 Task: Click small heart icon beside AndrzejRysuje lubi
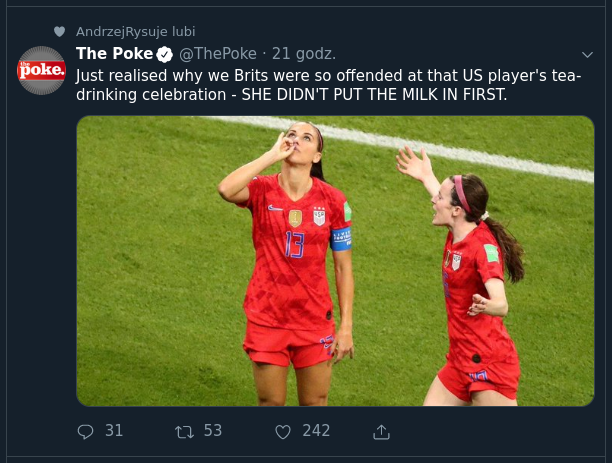[59, 32]
